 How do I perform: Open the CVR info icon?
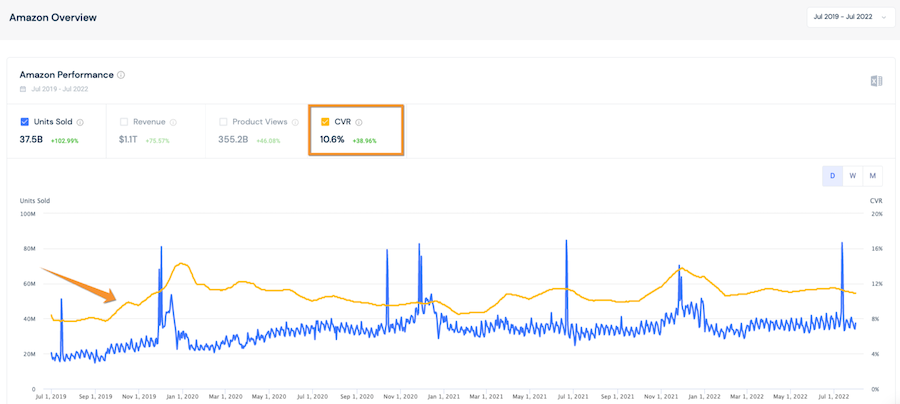point(359,122)
